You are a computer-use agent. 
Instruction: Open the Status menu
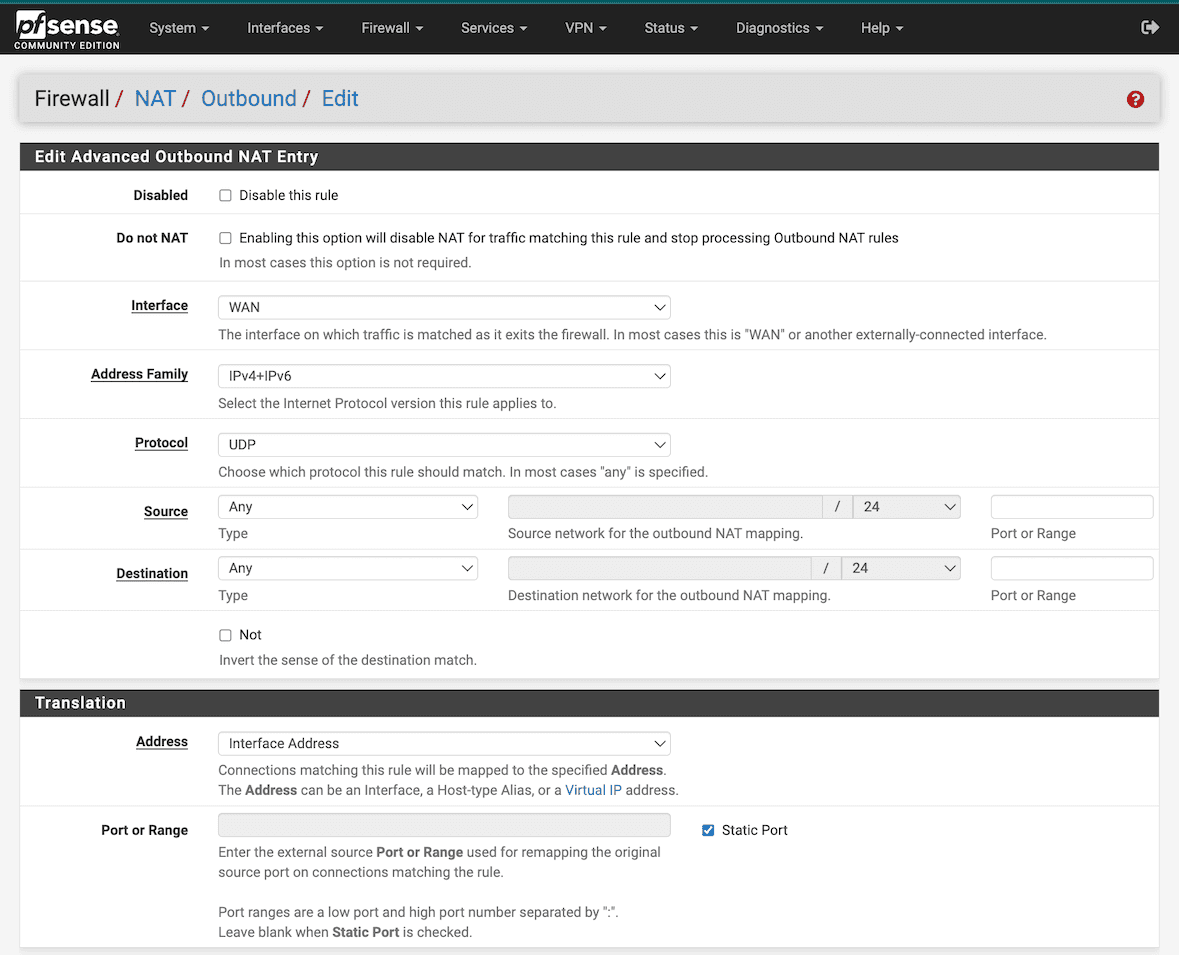tap(669, 27)
